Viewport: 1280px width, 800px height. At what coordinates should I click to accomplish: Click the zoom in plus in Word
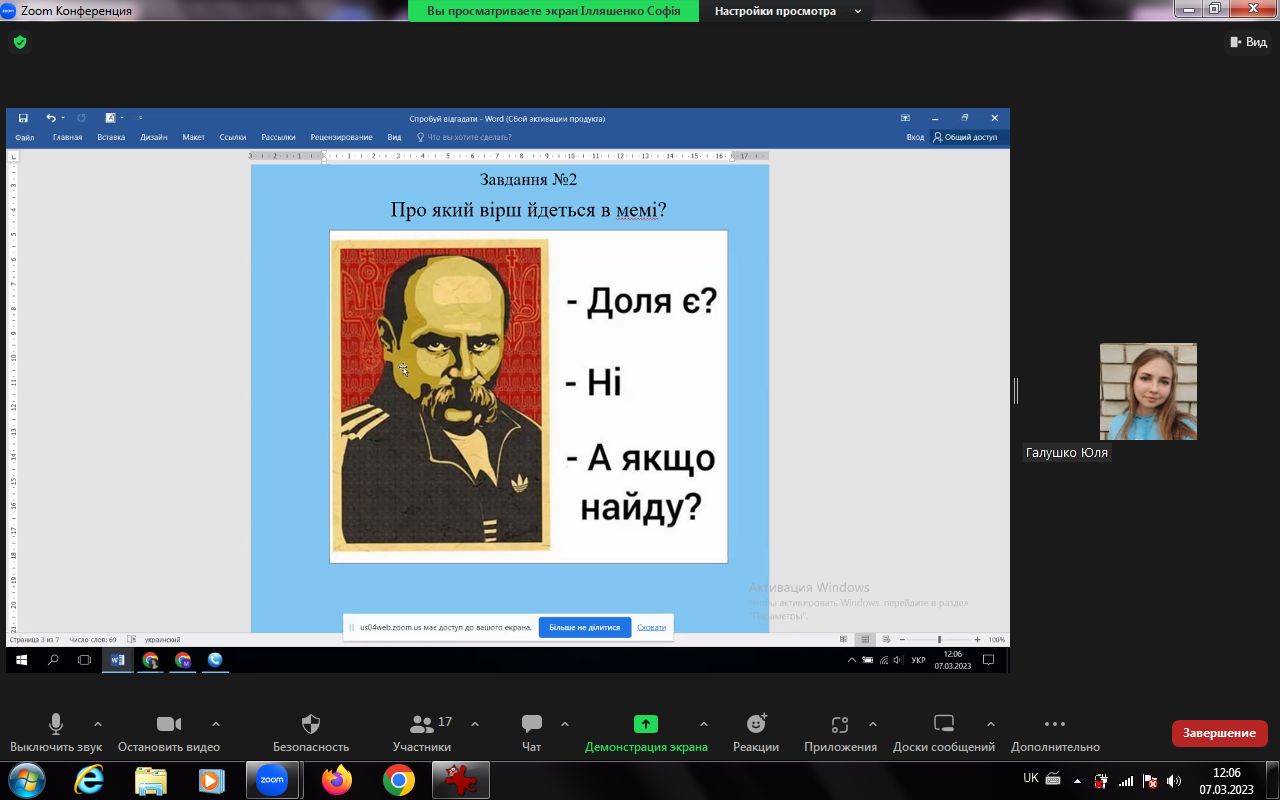tap(976, 640)
